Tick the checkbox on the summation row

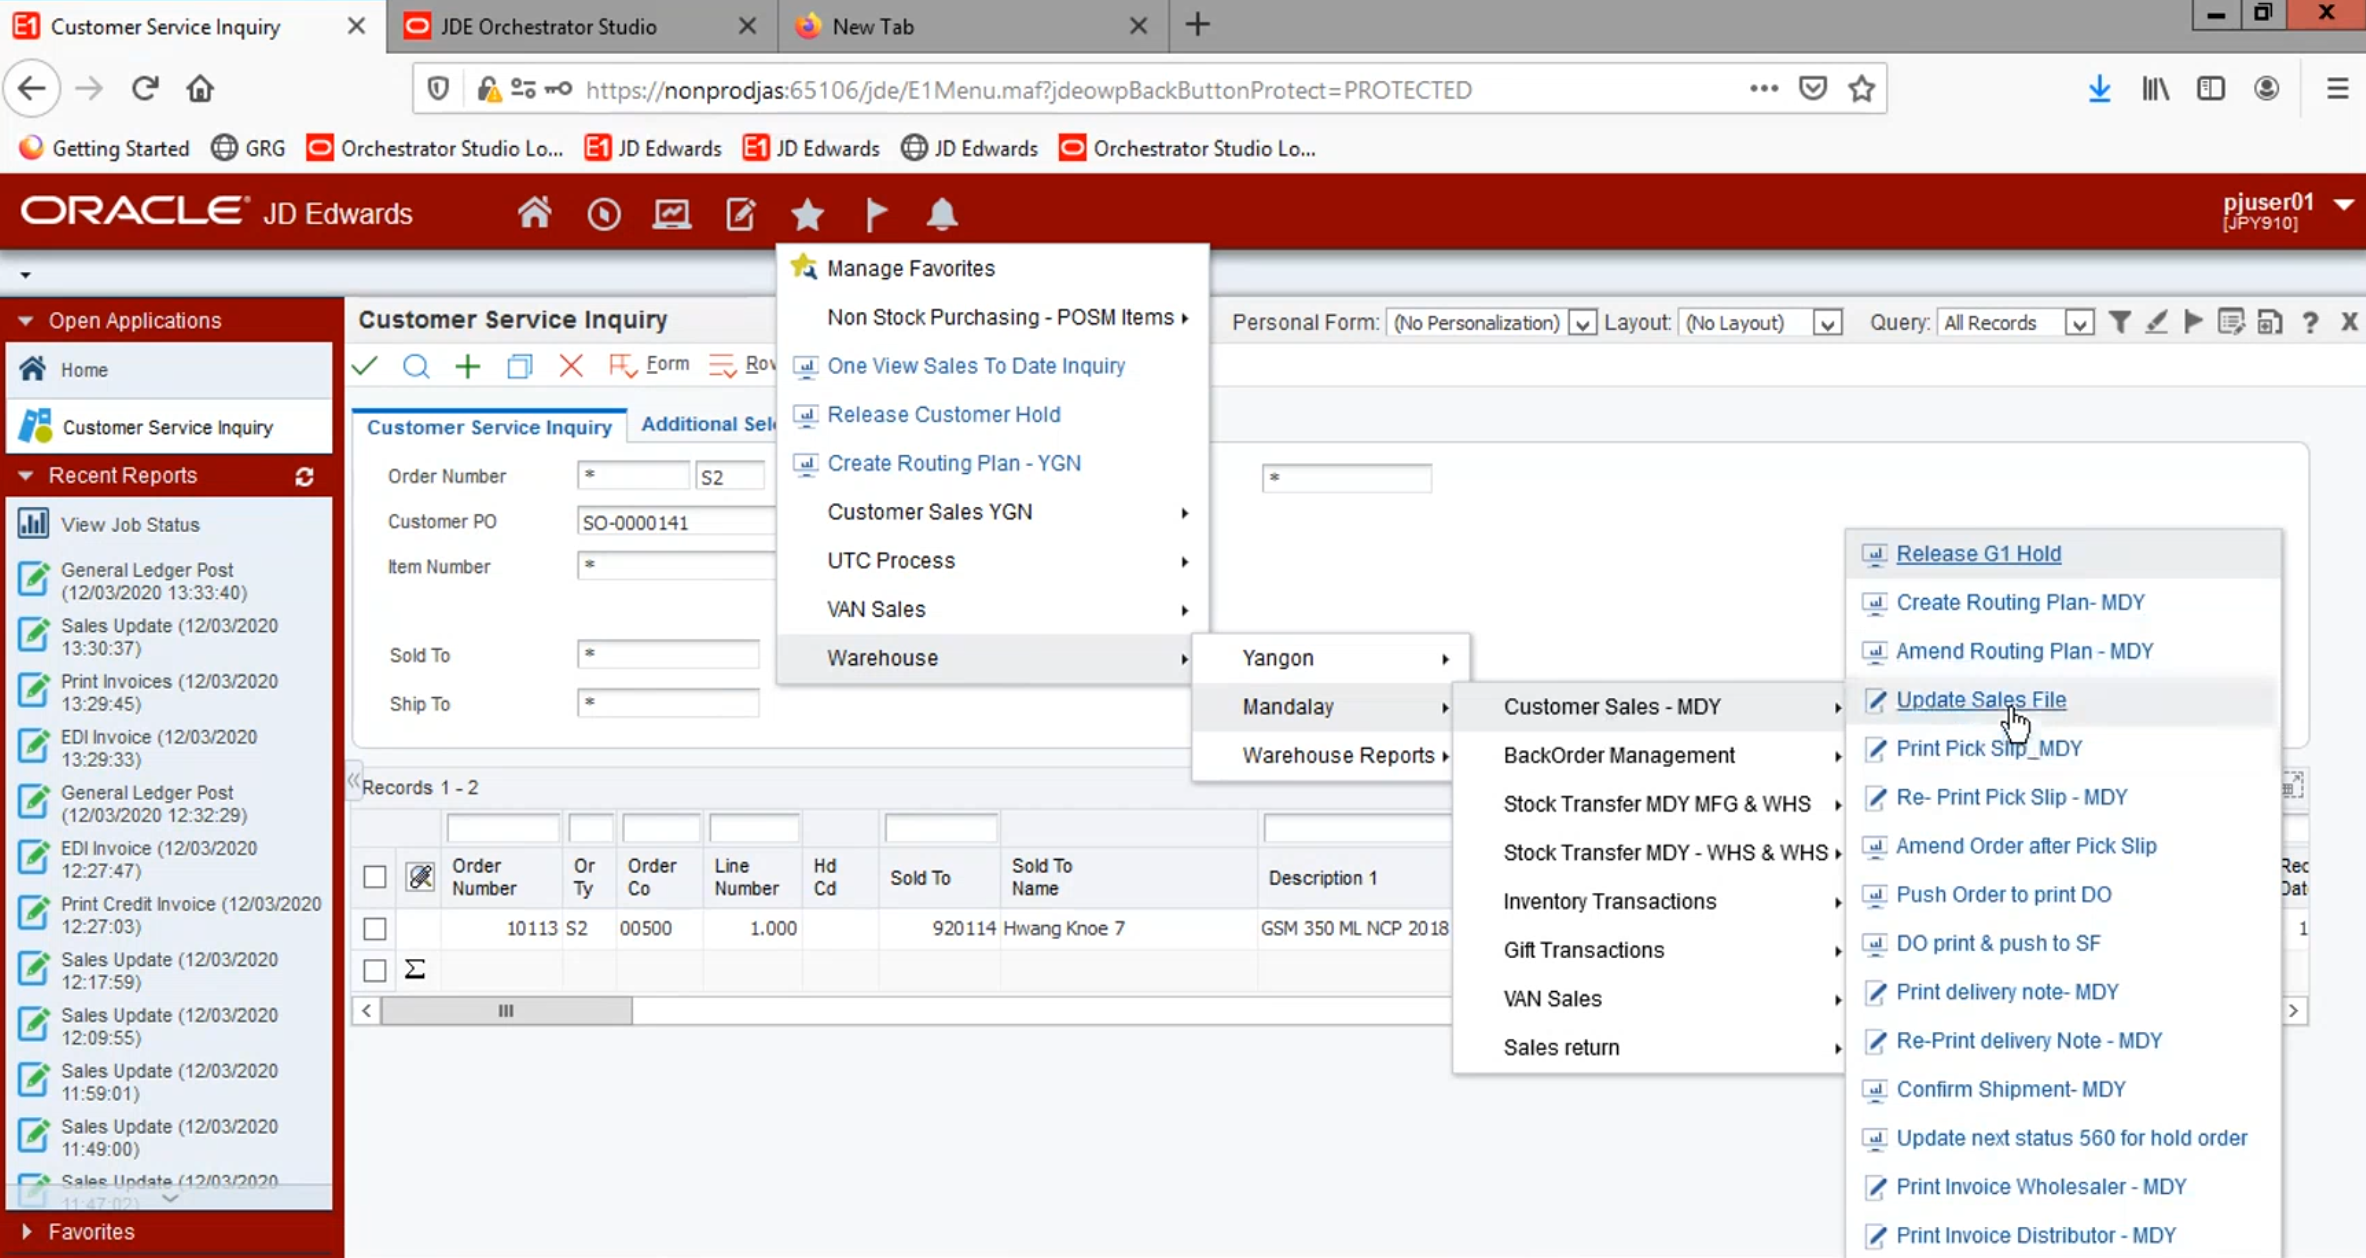(x=375, y=970)
